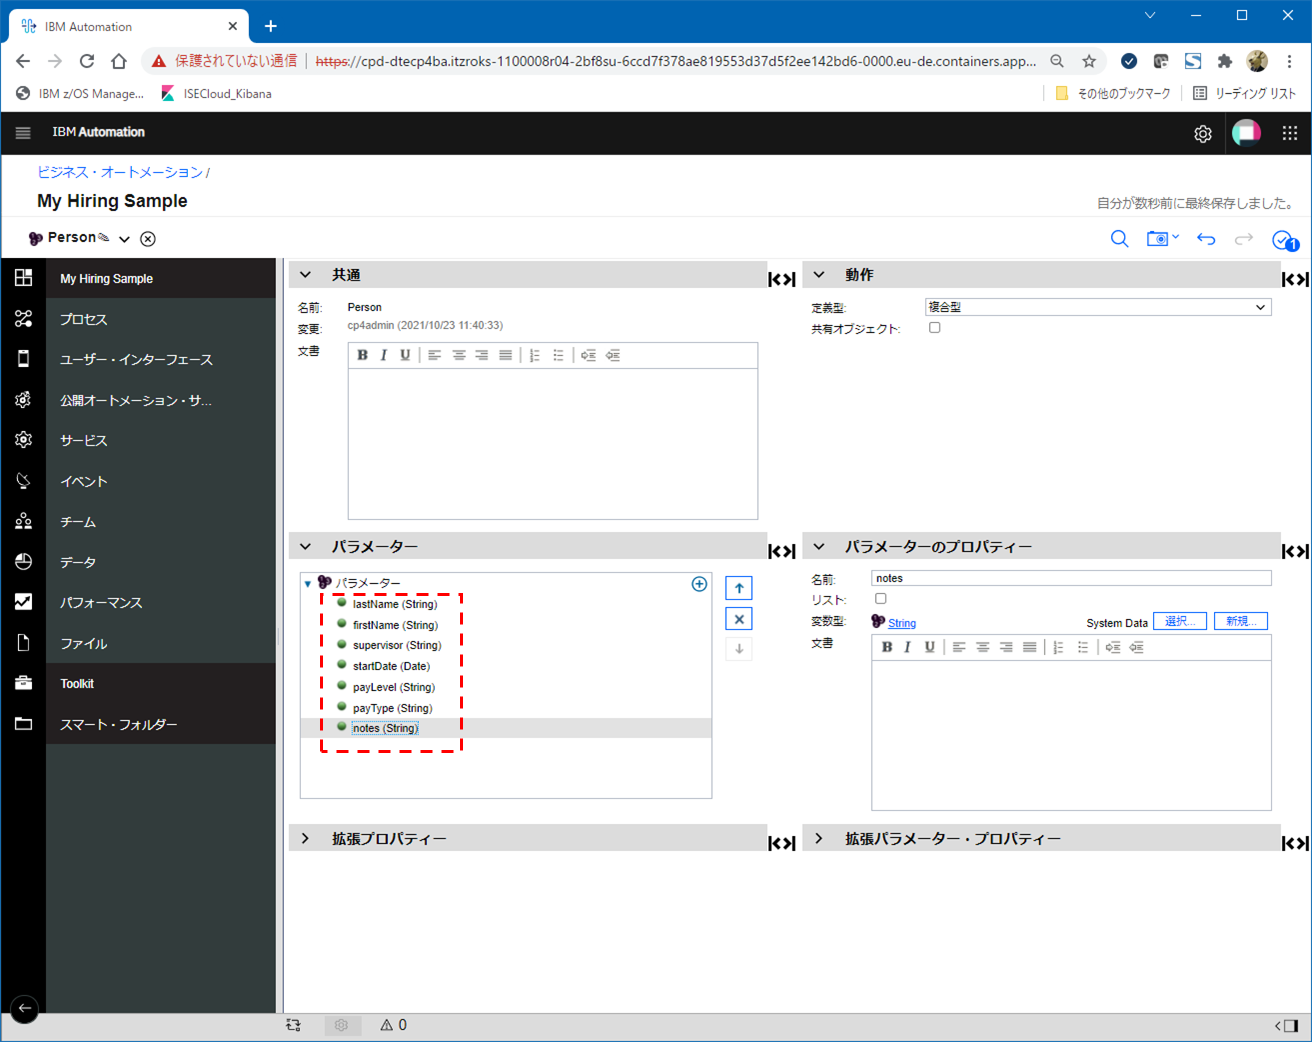Toggle bold in parameter documentation editor
The image size is (1312, 1042).
pos(887,647)
